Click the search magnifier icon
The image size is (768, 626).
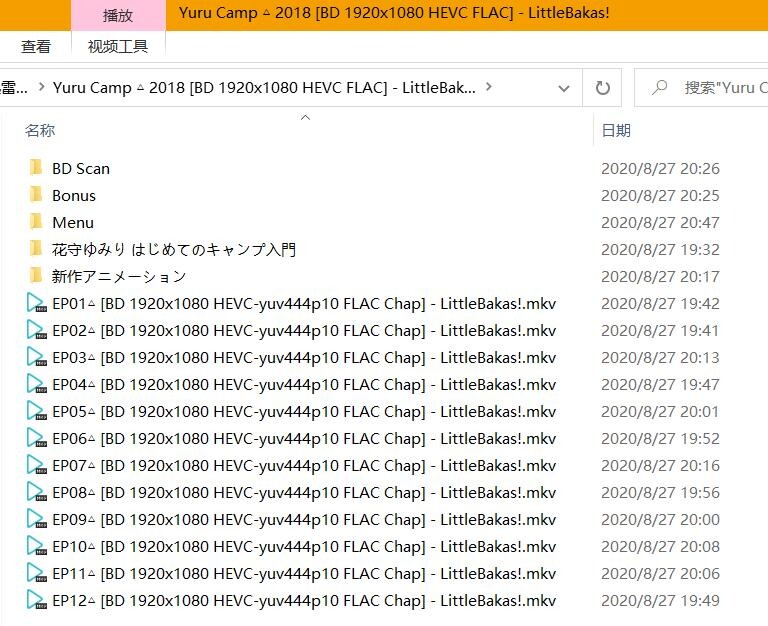(659, 88)
